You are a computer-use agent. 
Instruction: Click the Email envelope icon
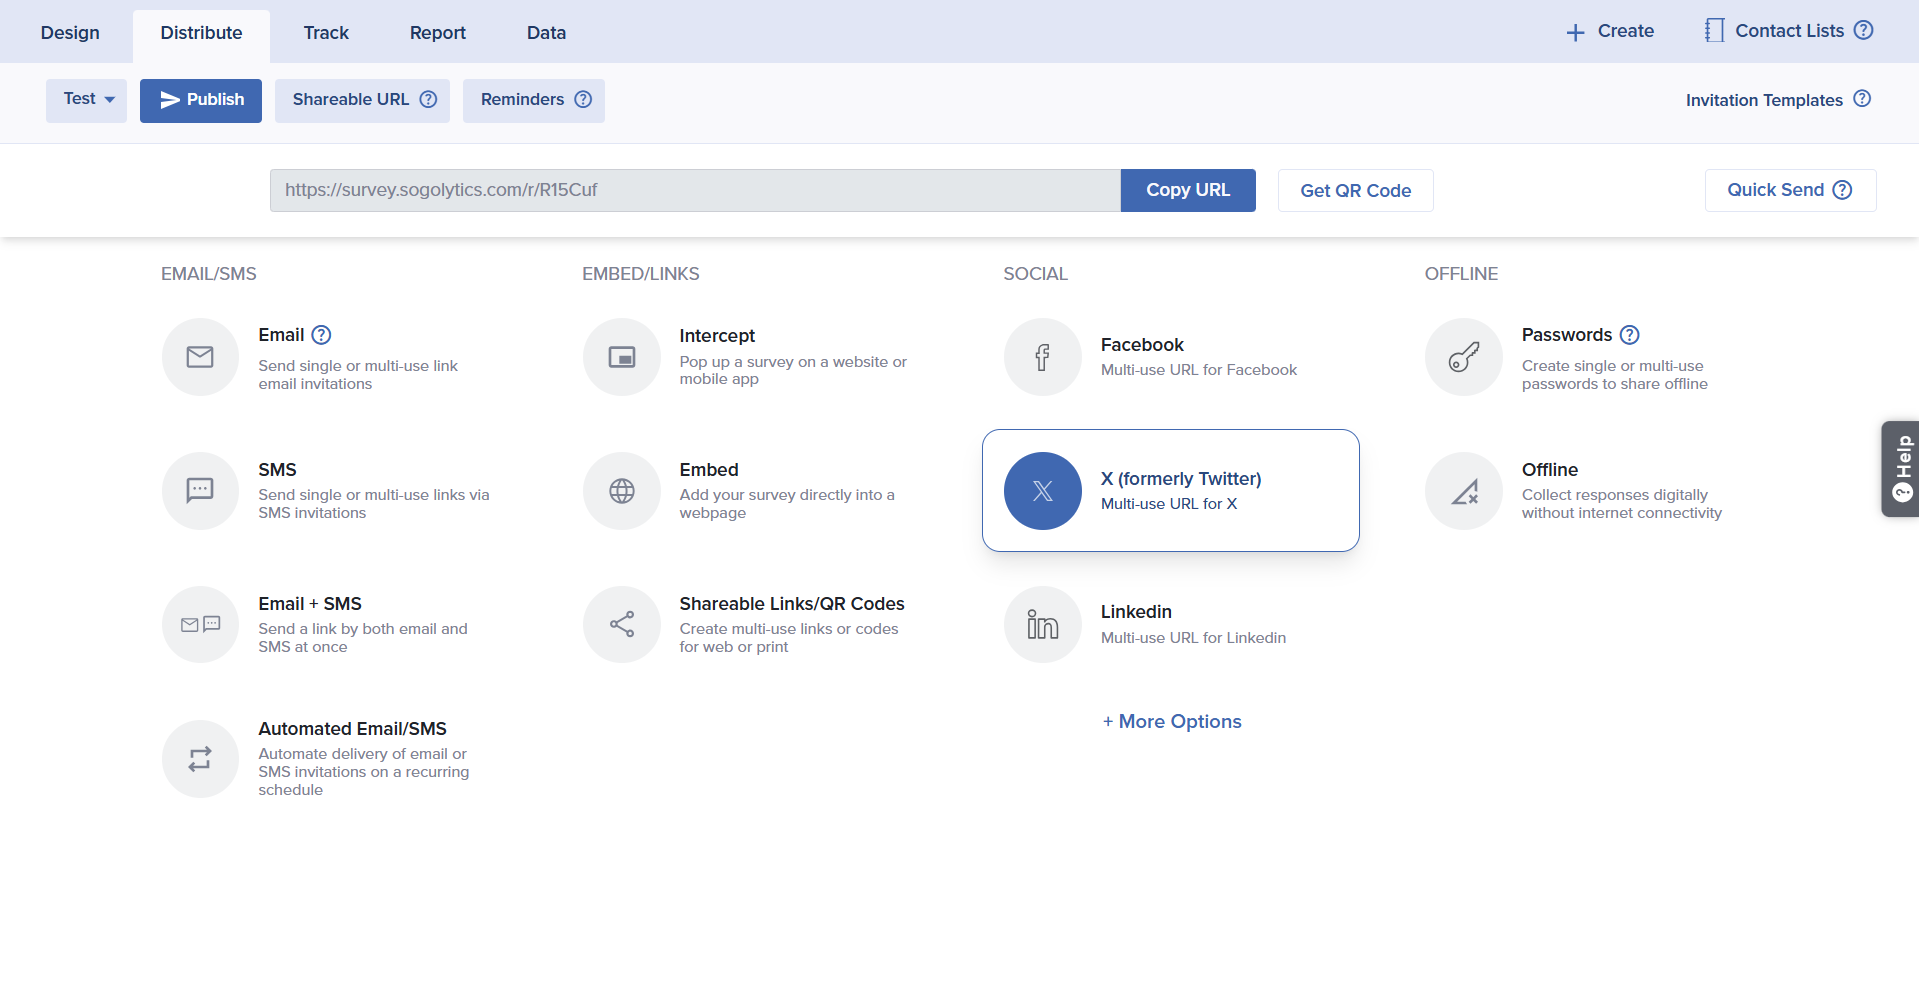coord(200,357)
